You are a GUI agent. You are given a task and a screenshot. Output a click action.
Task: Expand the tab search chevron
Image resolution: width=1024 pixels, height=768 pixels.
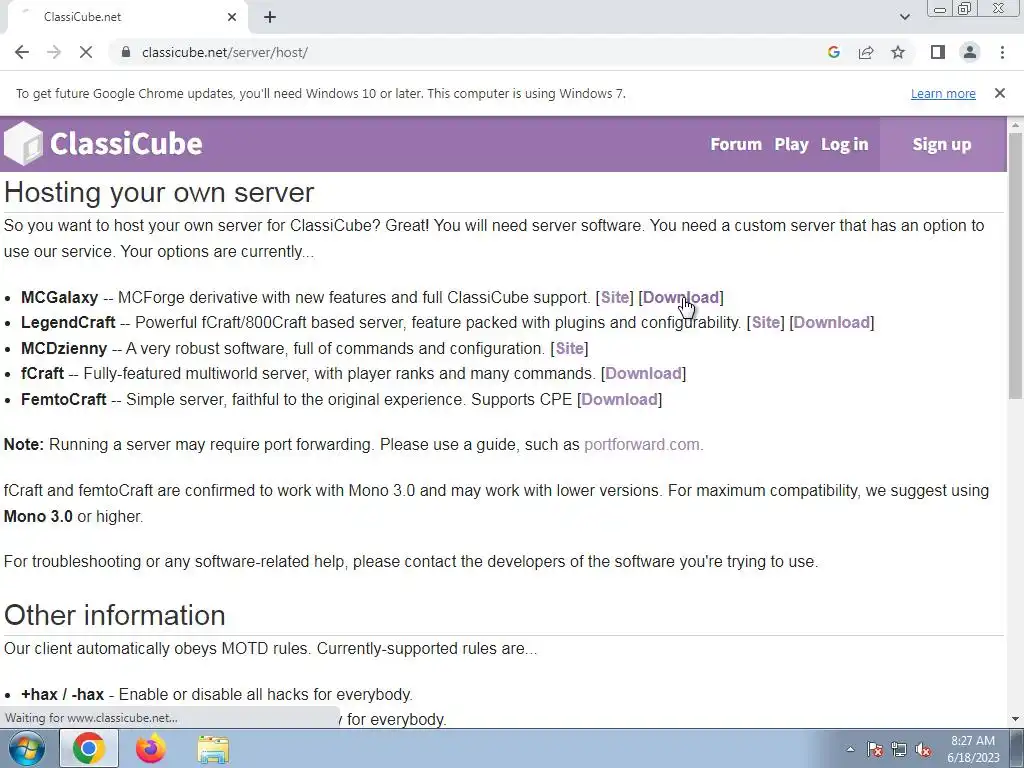[x=904, y=17]
